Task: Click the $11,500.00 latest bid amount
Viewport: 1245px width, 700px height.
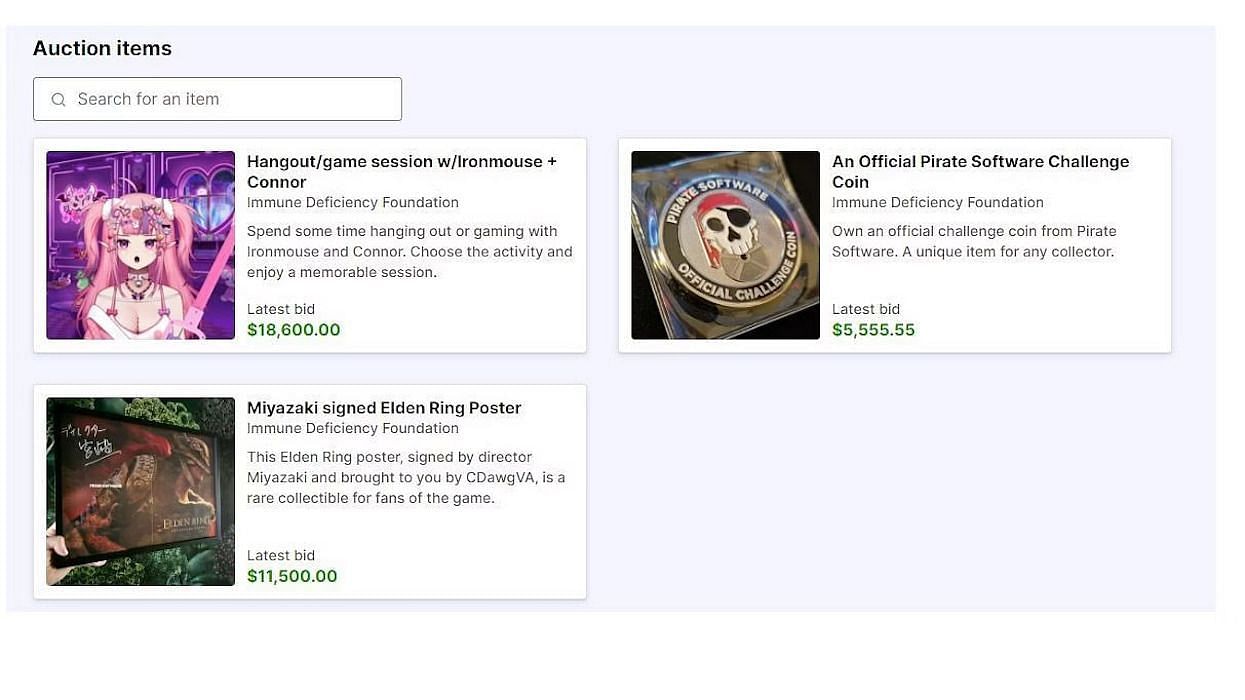Action: coord(292,576)
